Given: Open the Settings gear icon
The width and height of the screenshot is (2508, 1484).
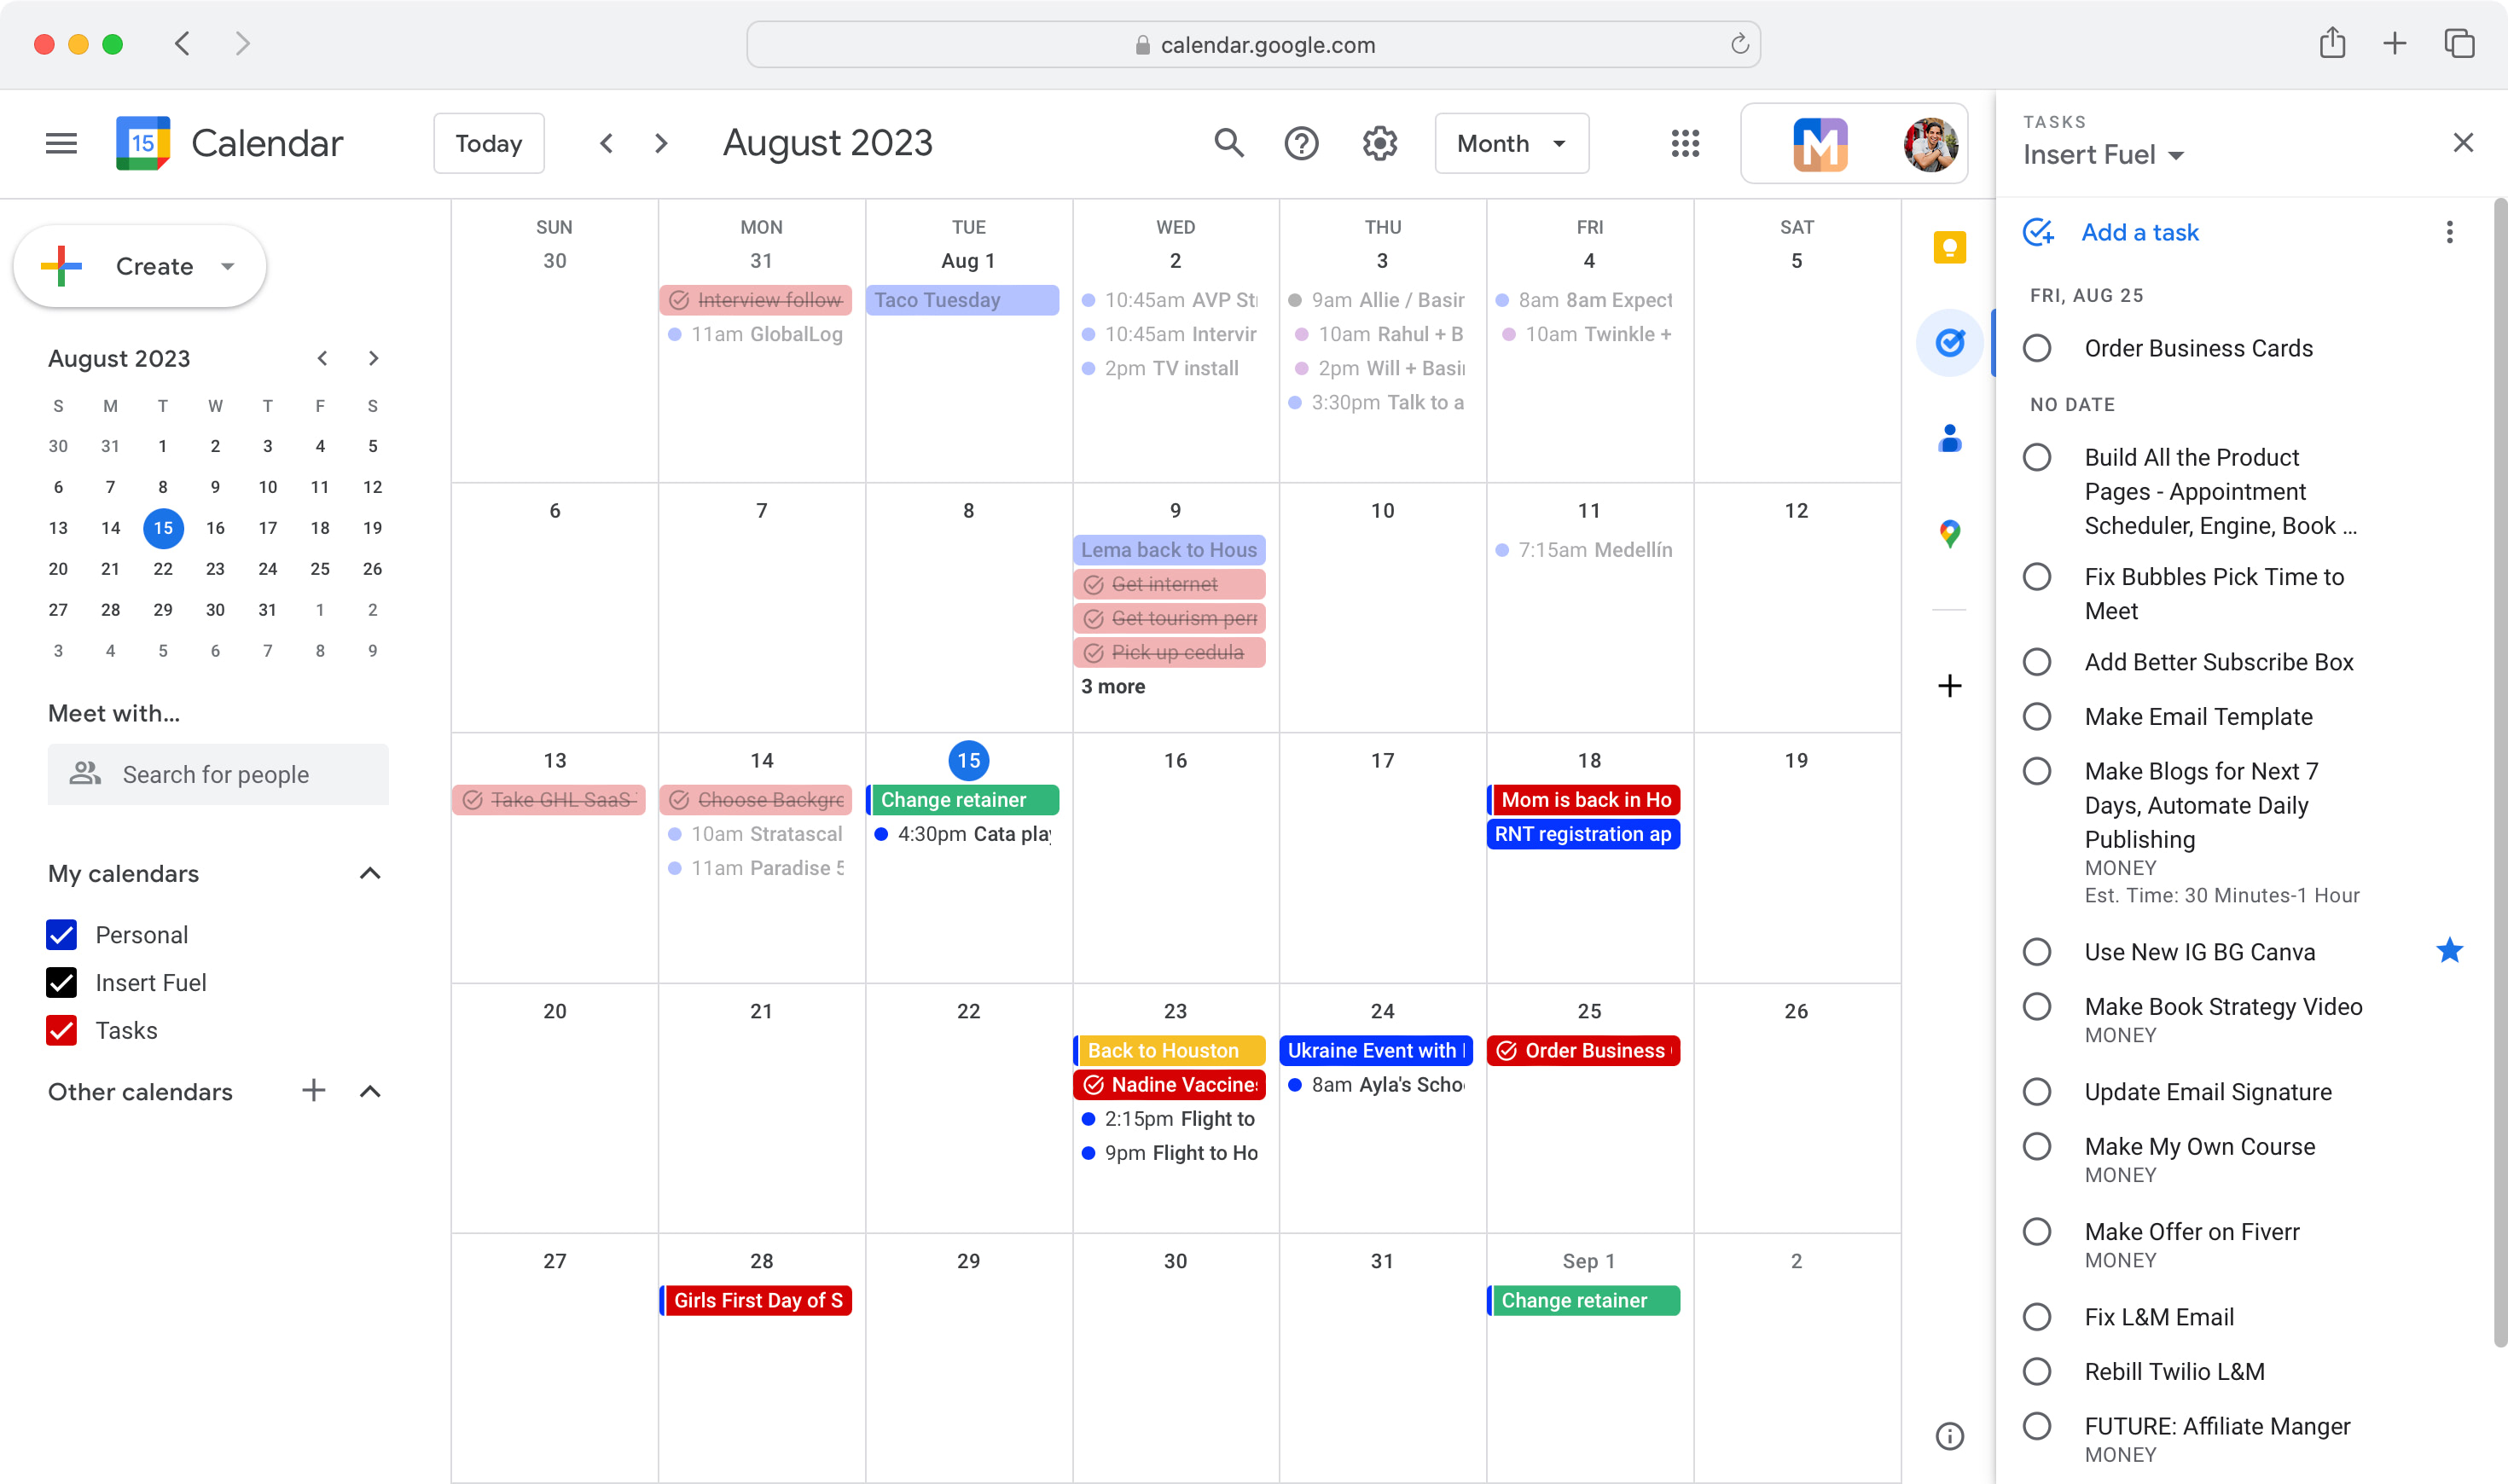Looking at the screenshot, I should click(1379, 143).
